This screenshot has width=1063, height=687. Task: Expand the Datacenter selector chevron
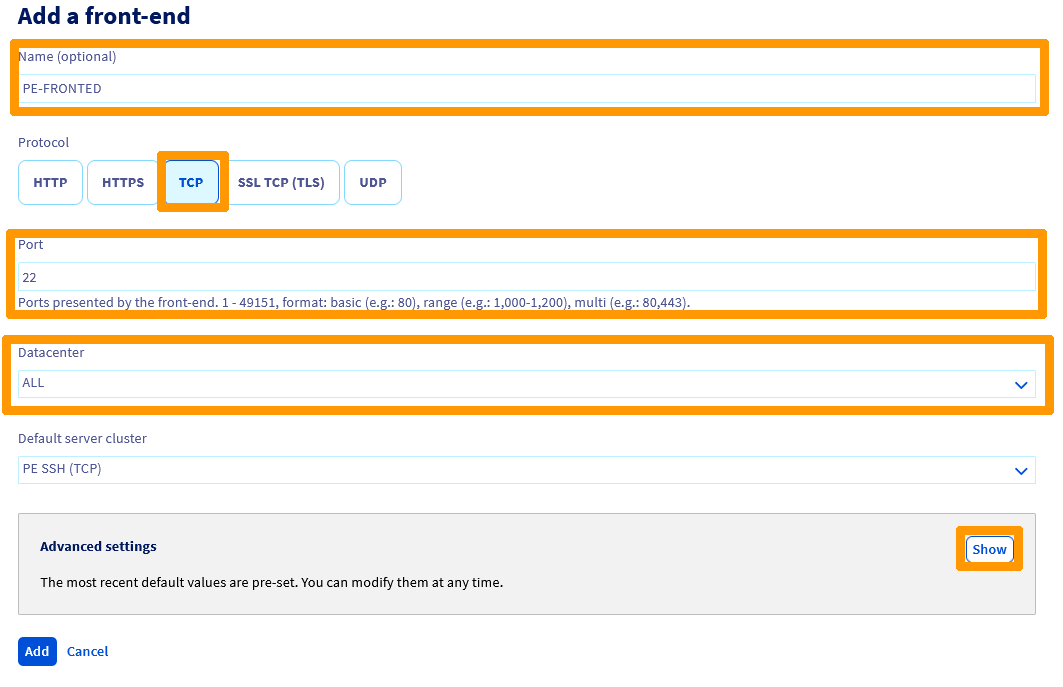coord(1022,384)
